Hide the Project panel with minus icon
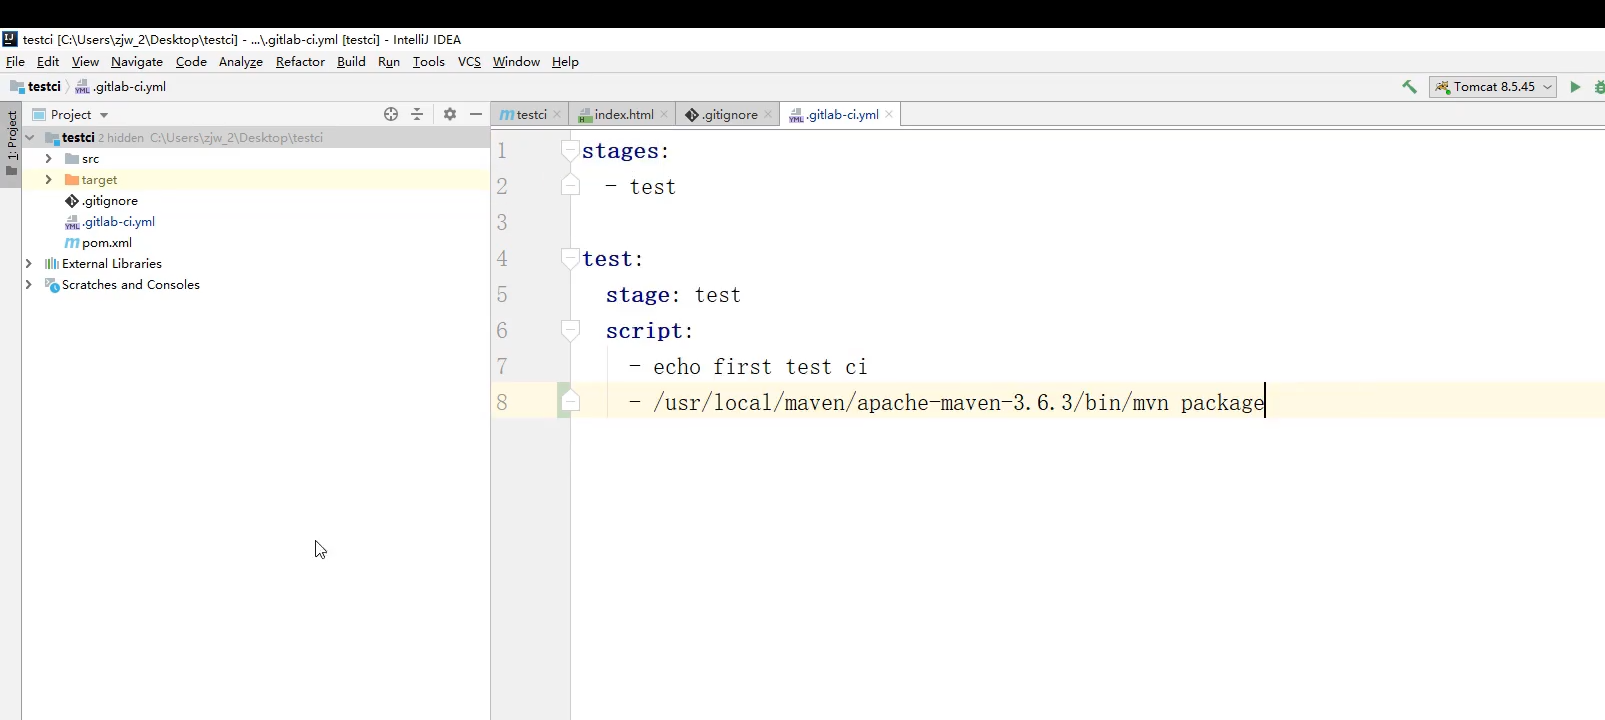 point(476,114)
